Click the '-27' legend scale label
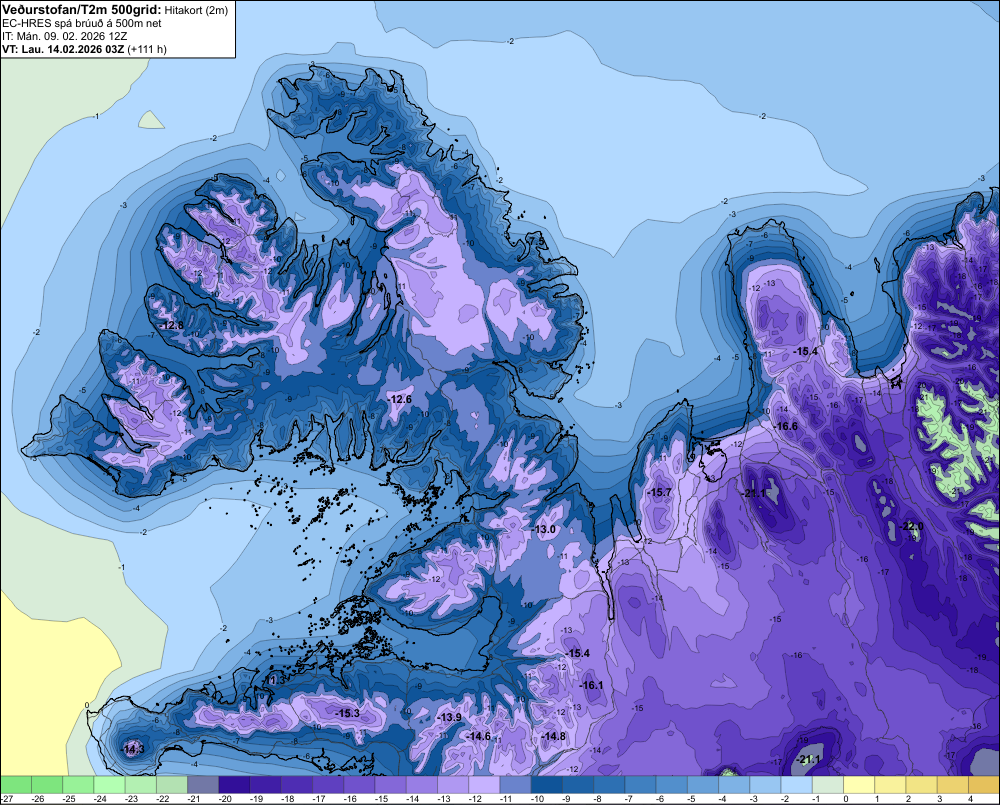The height and width of the screenshot is (805, 1000). (7, 799)
